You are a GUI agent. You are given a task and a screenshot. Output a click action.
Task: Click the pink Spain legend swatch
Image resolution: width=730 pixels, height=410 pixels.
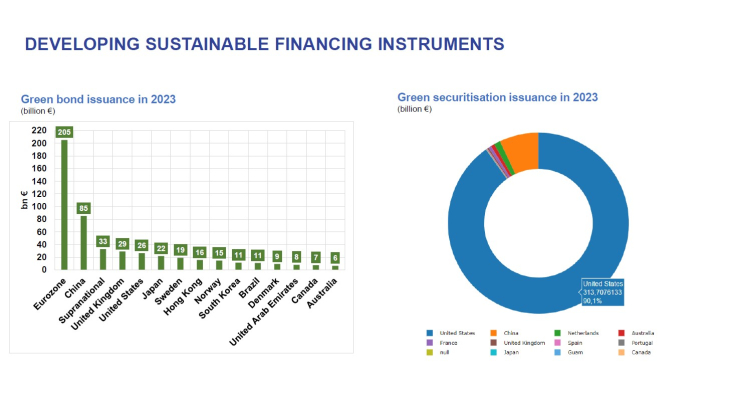[557, 343]
